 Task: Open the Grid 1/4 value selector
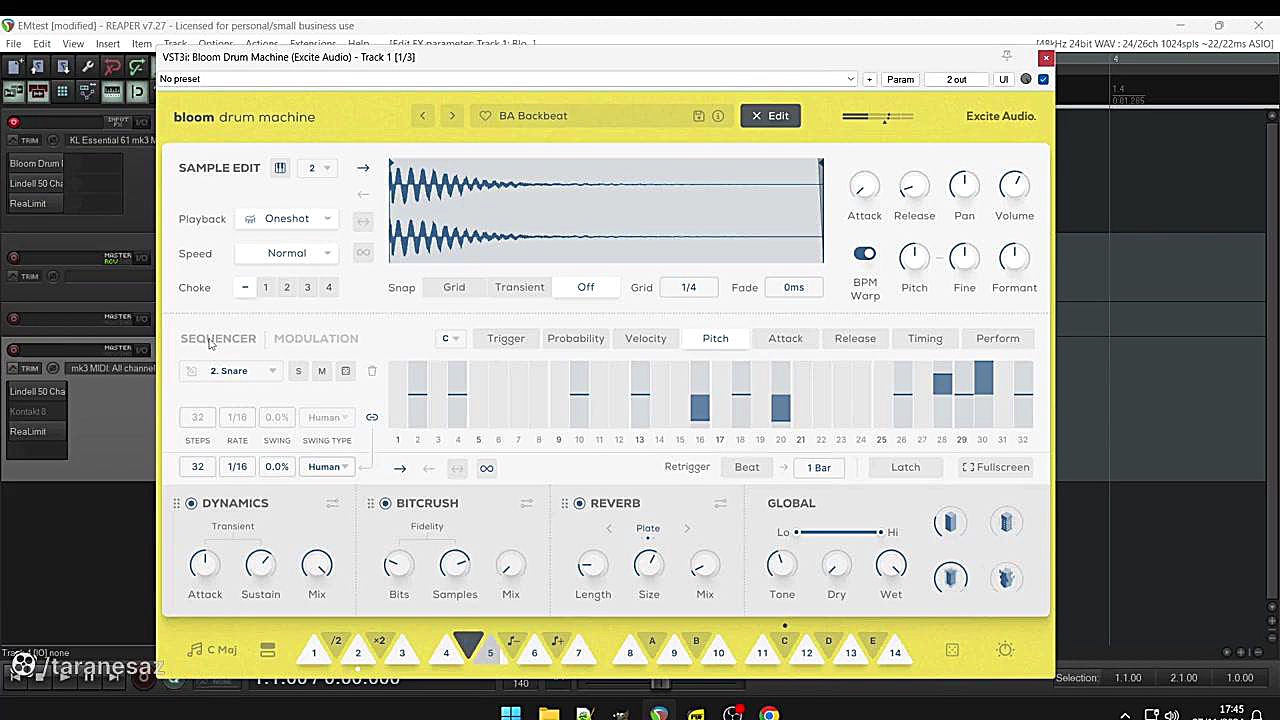tap(688, 288)
